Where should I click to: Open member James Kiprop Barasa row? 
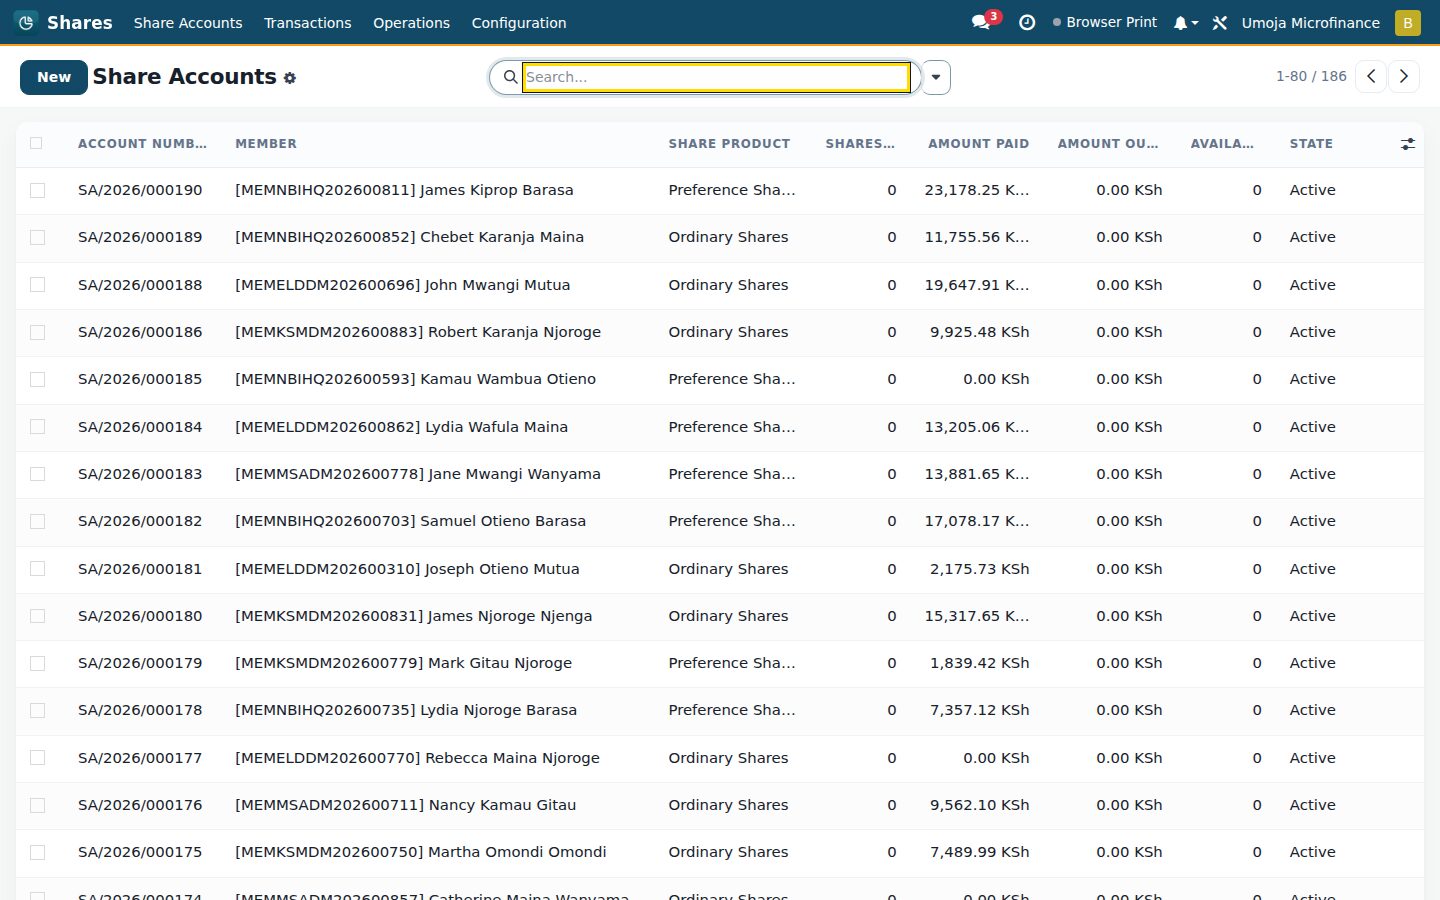tap(404, 190)
